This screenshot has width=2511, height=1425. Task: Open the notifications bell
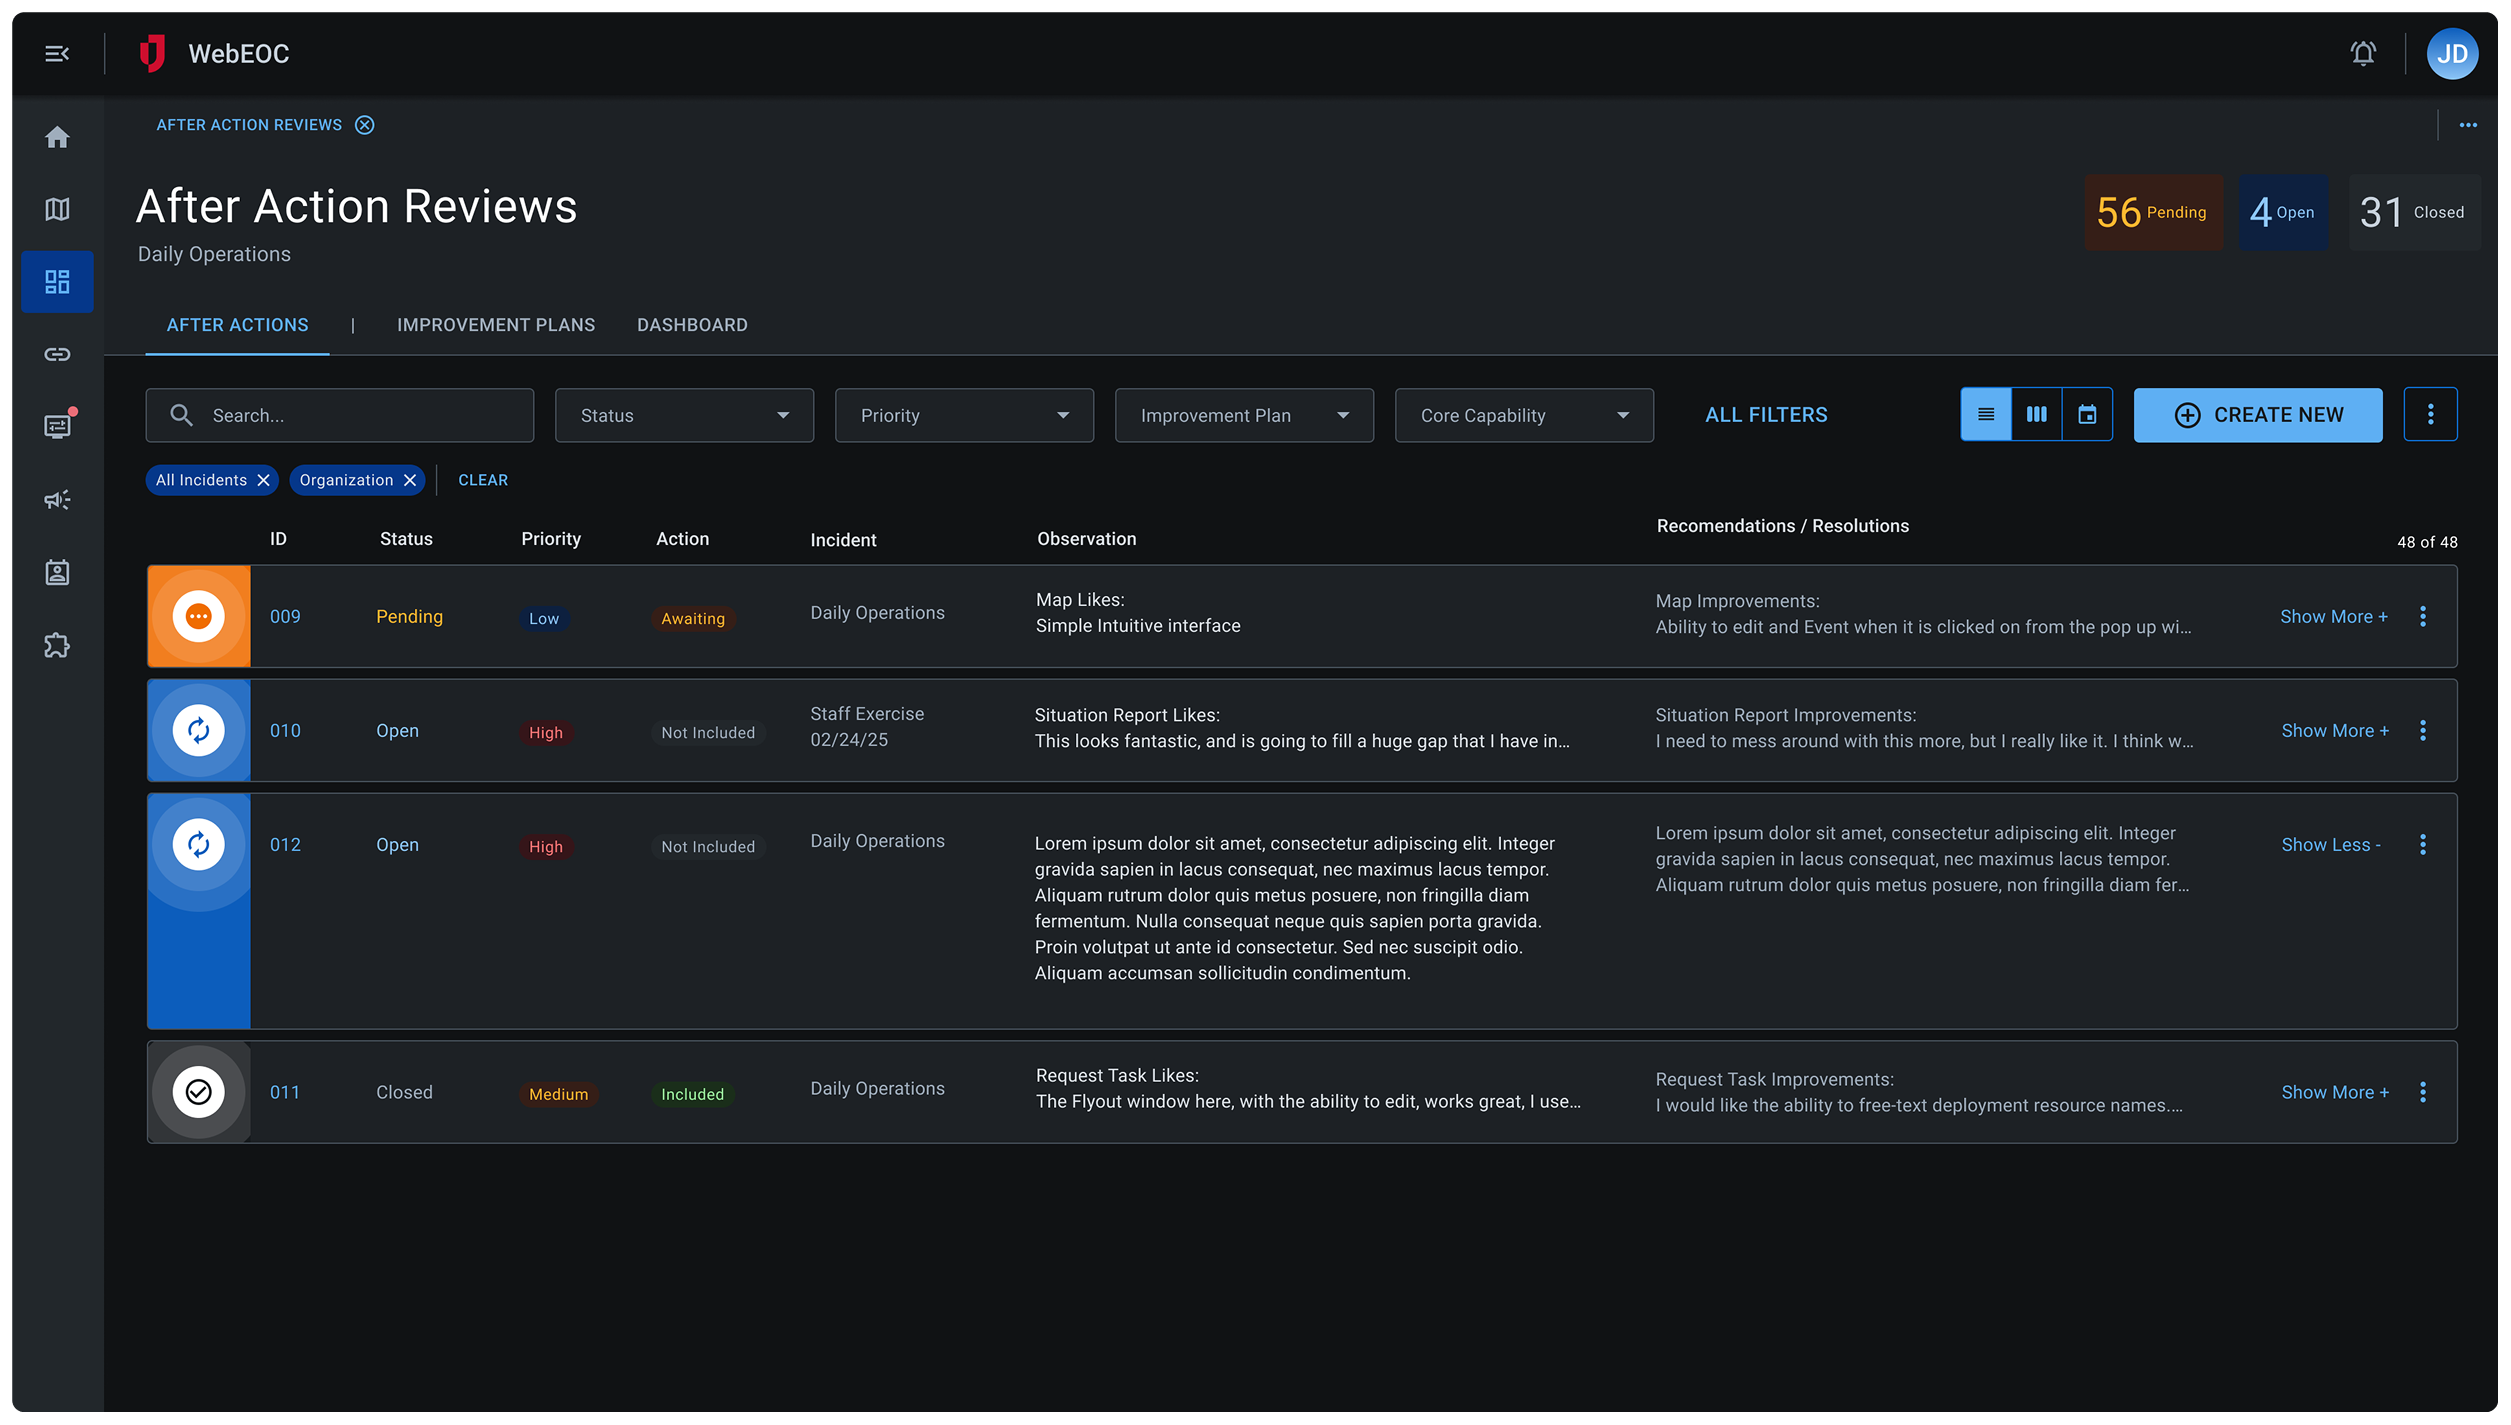click(x=2362, y=54)
